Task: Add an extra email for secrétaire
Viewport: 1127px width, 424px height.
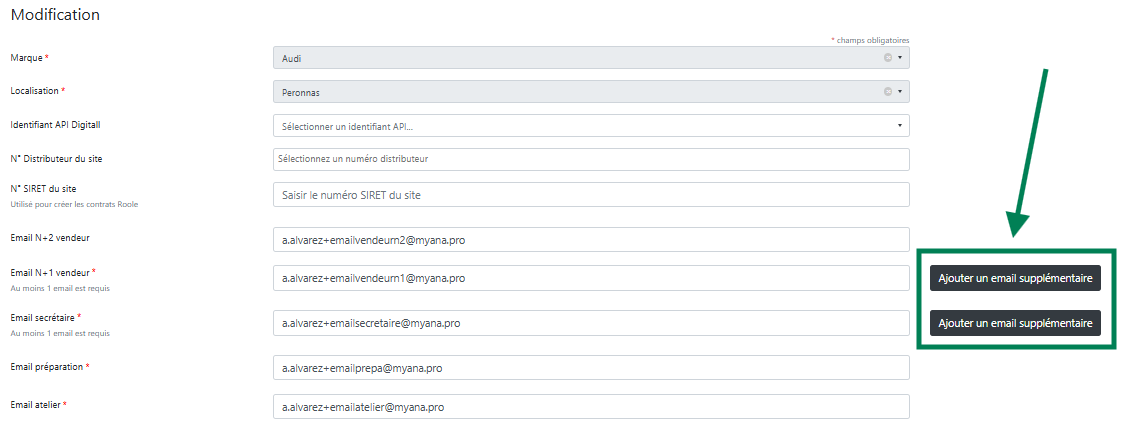Action: pos(1015,323)
